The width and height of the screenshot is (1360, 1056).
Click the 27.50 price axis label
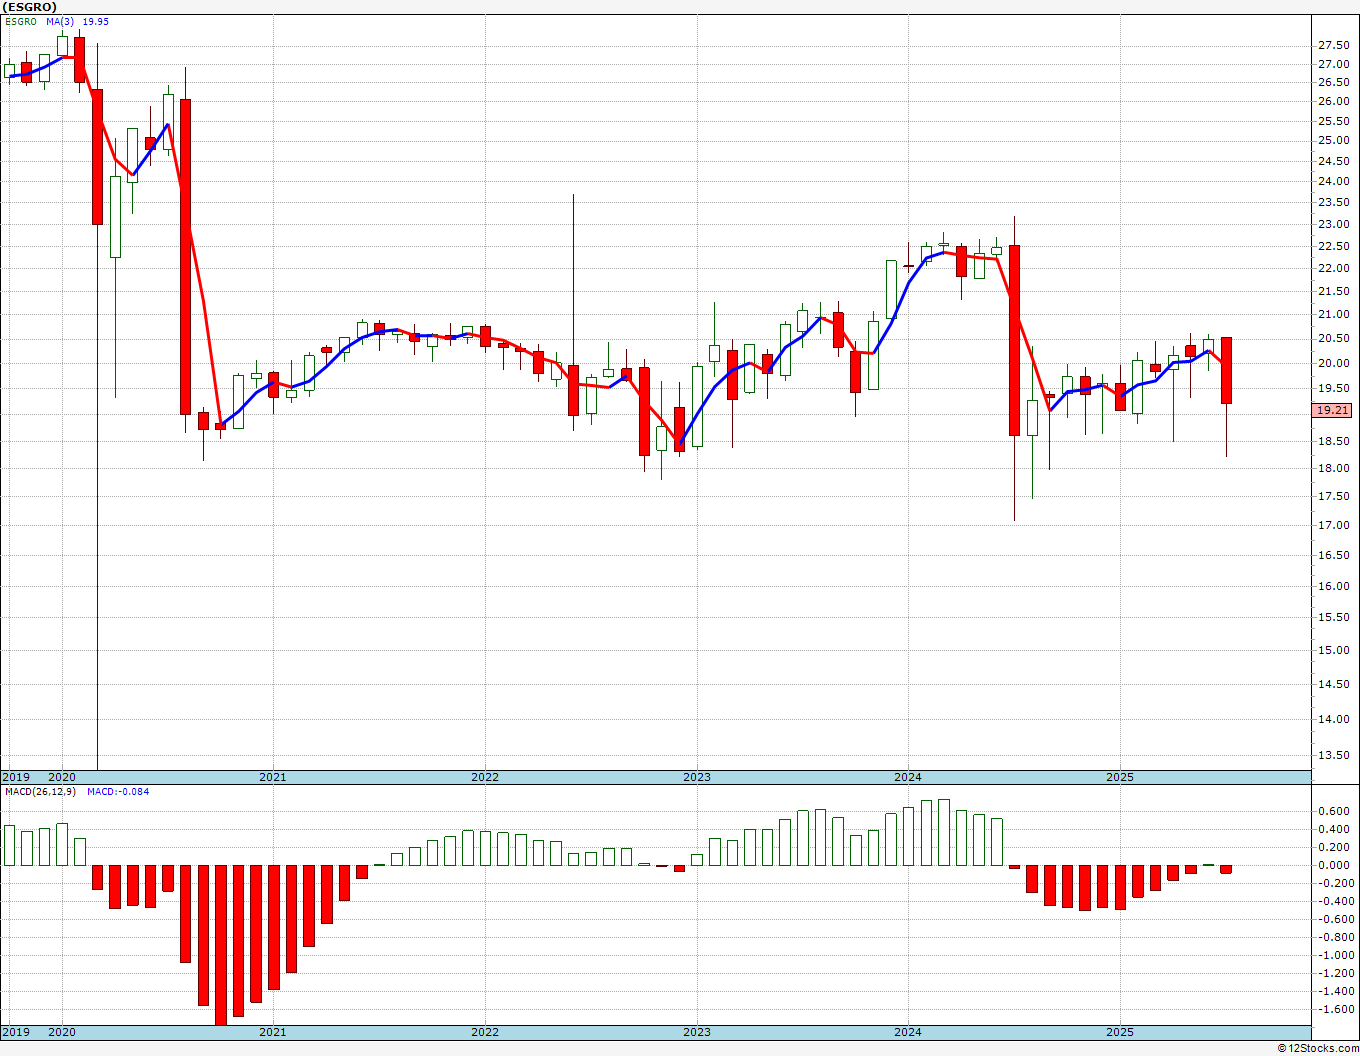(1333, 46)
